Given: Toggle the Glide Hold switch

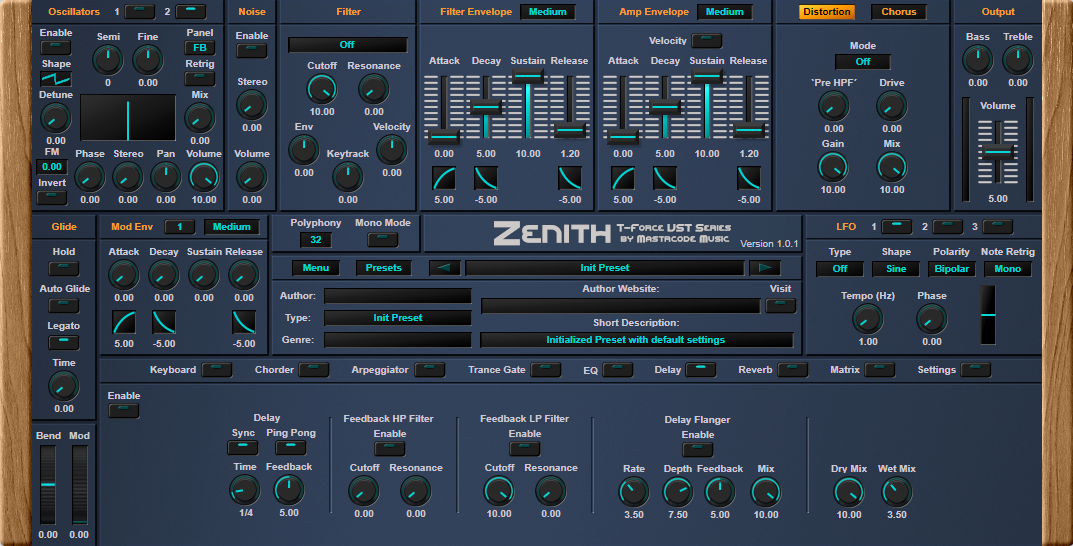Looking at the screenshot, I should pos(64,268).
